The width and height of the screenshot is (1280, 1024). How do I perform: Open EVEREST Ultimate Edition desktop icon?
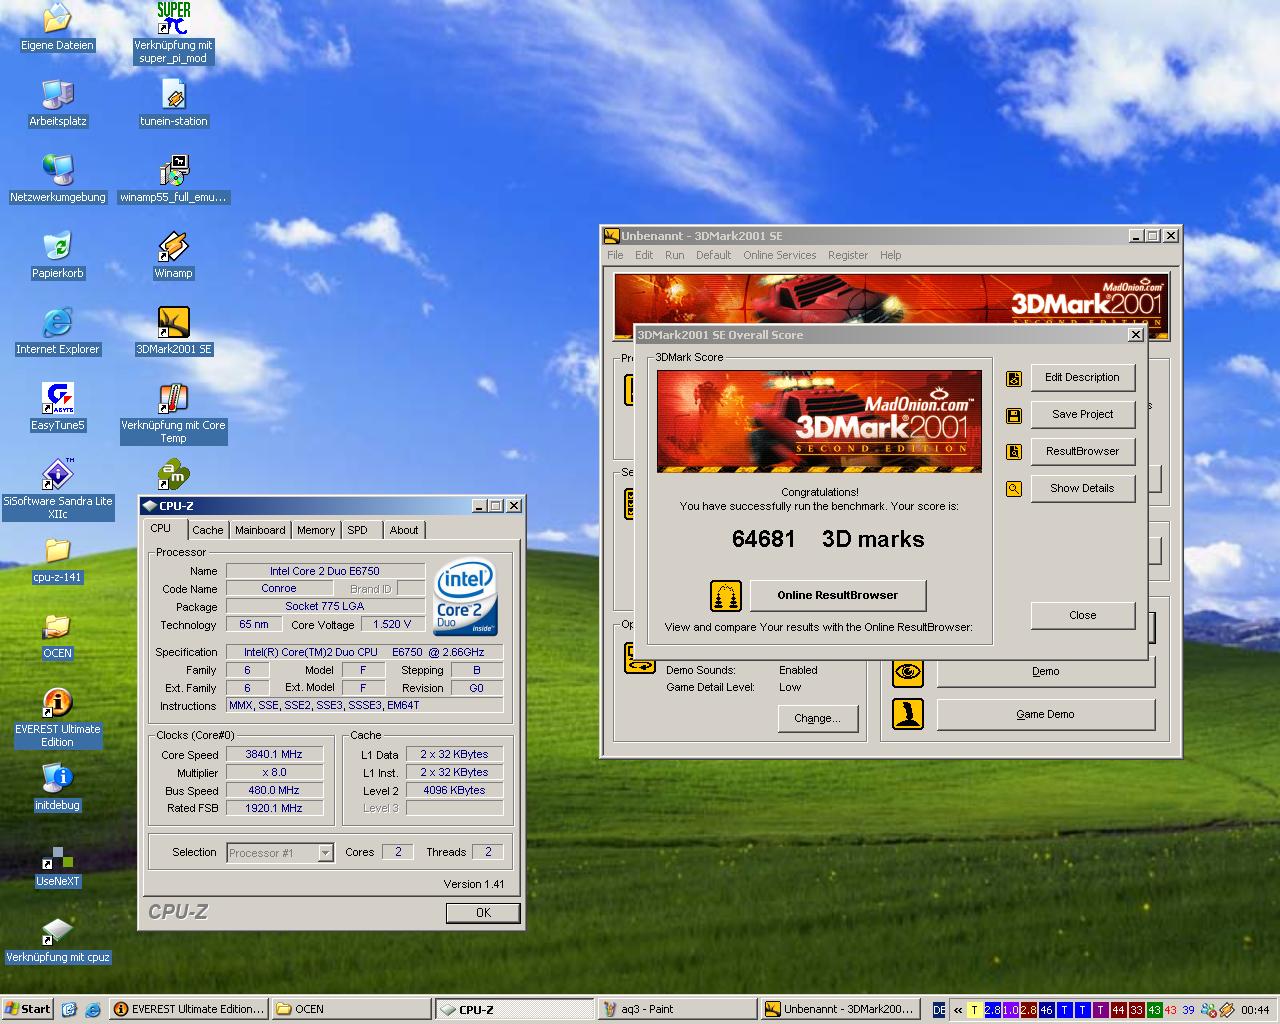(57, 703)
